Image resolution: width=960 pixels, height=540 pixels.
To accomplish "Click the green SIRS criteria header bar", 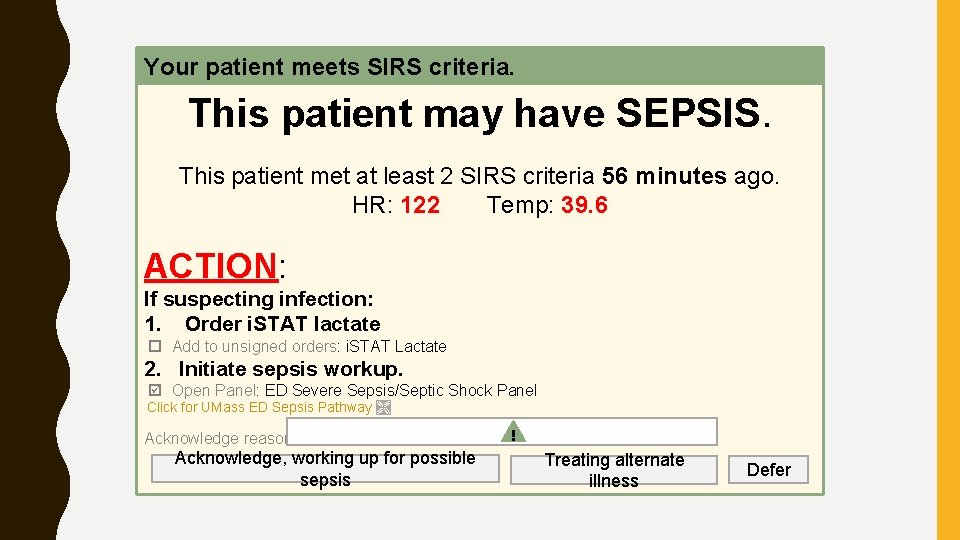I will (480, 67).
